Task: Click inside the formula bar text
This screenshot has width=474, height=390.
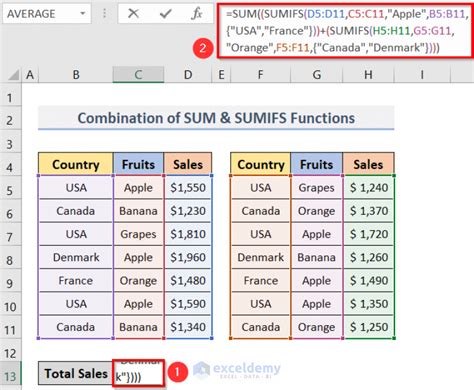Action: (x=345, y=31)
